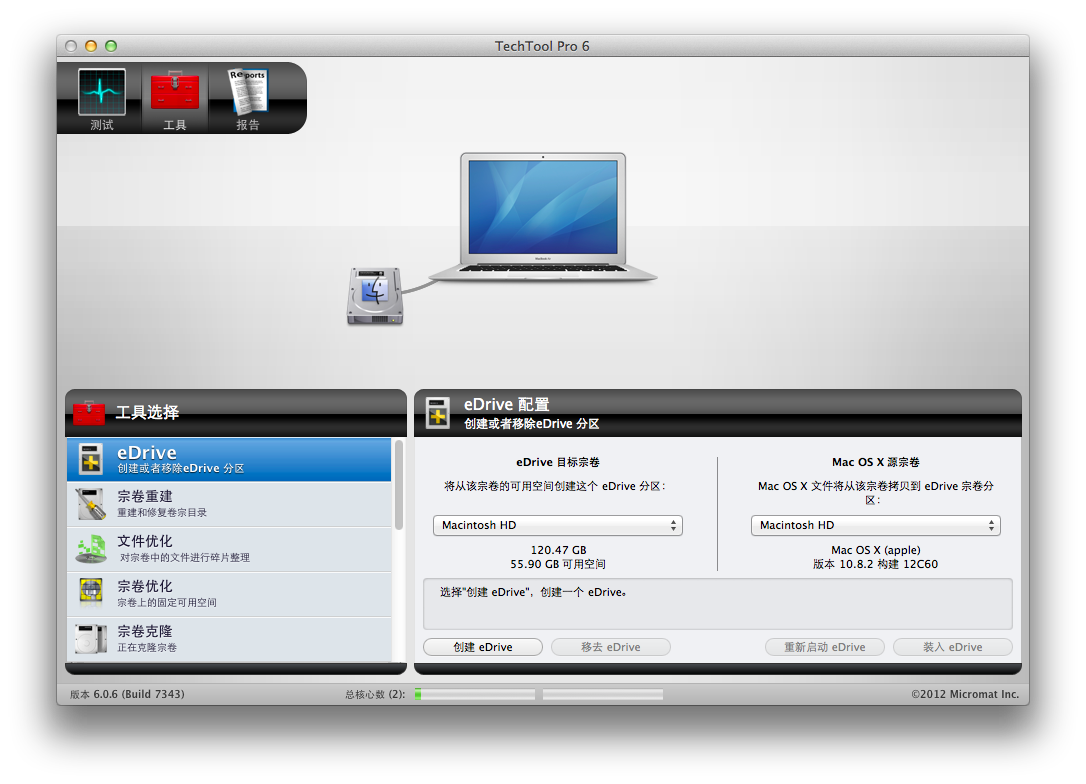Click the 选择"创建 eDrive" instruction message

tap(533, 592)
